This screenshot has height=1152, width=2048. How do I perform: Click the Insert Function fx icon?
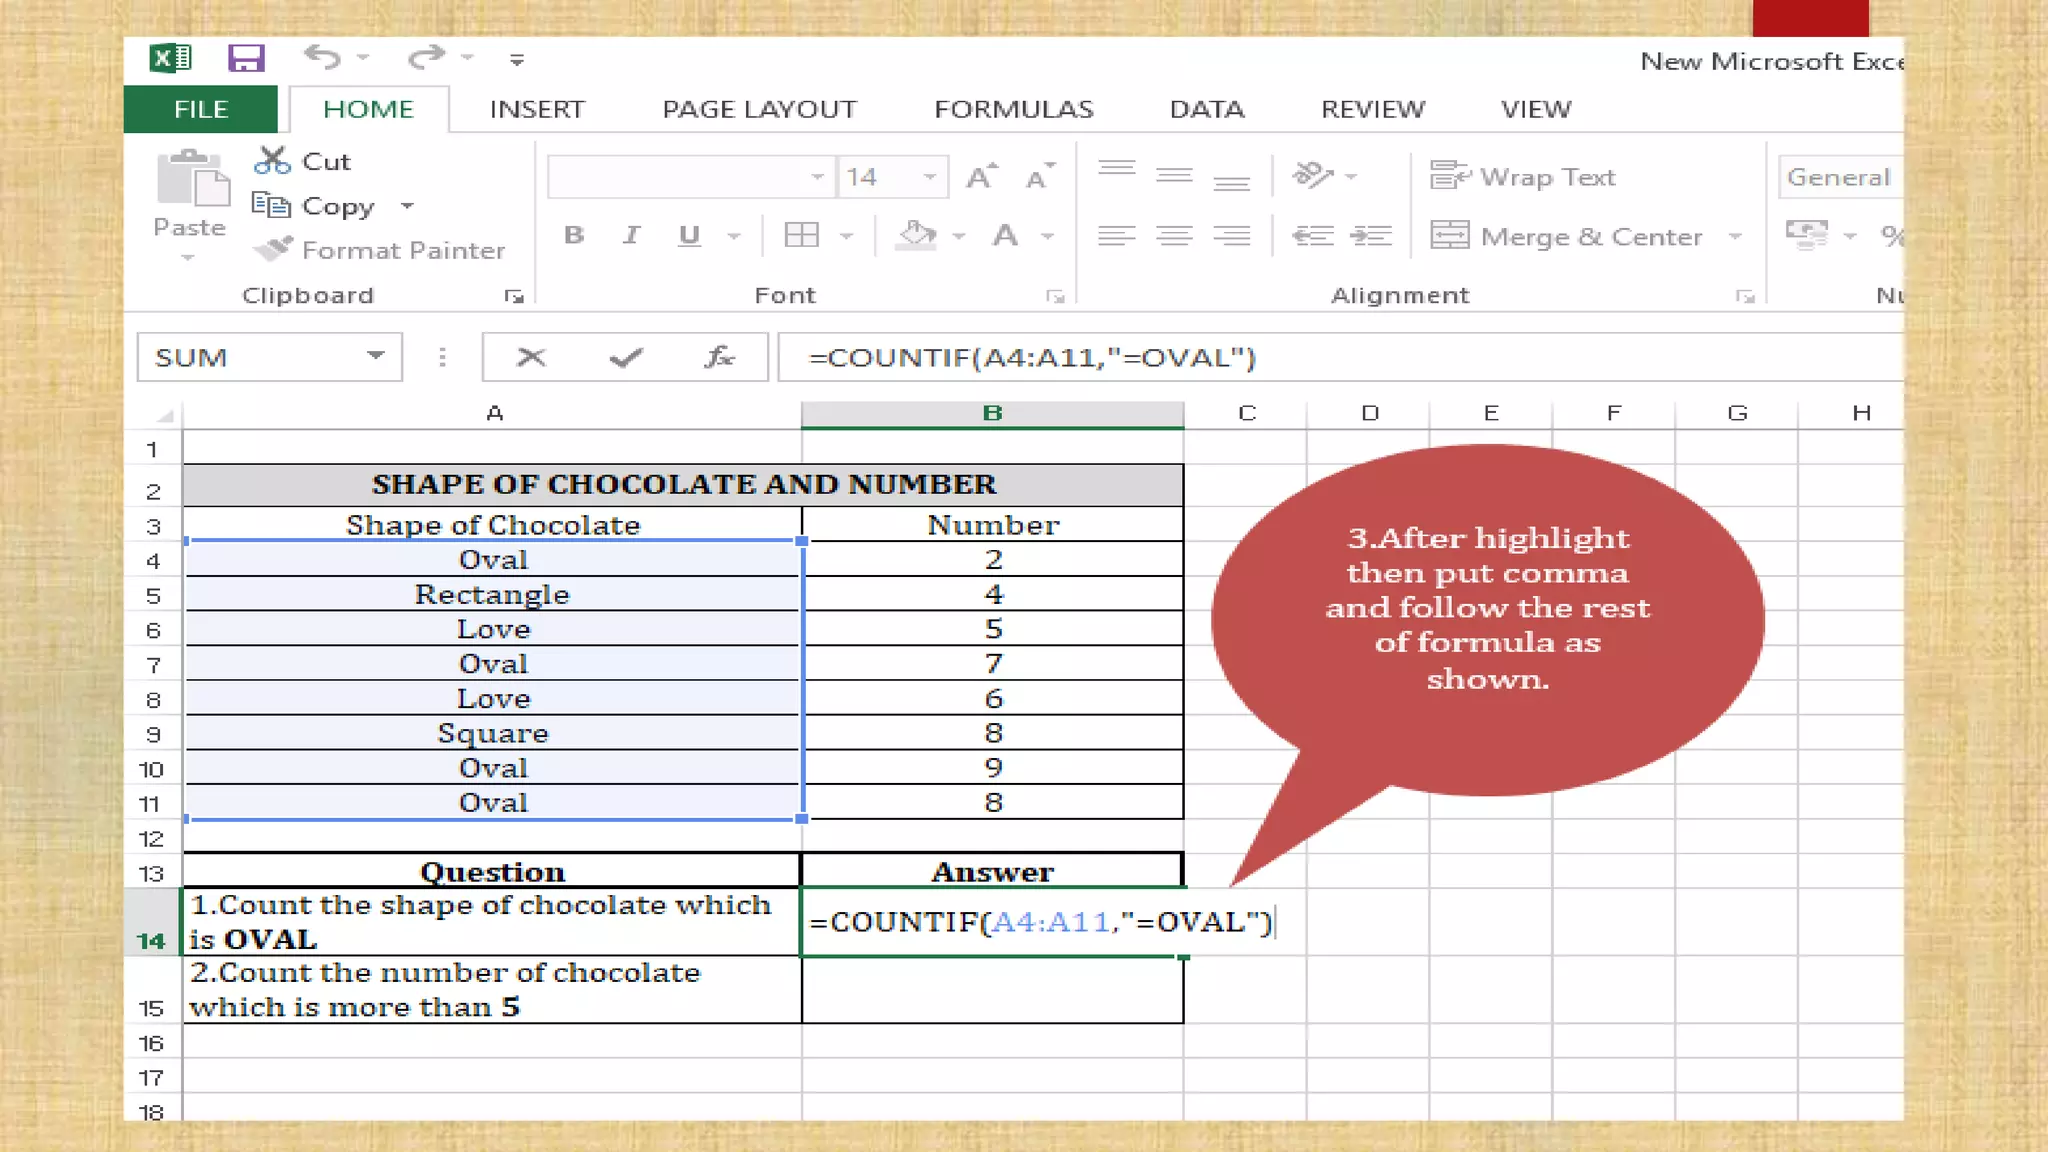[719, 357]
